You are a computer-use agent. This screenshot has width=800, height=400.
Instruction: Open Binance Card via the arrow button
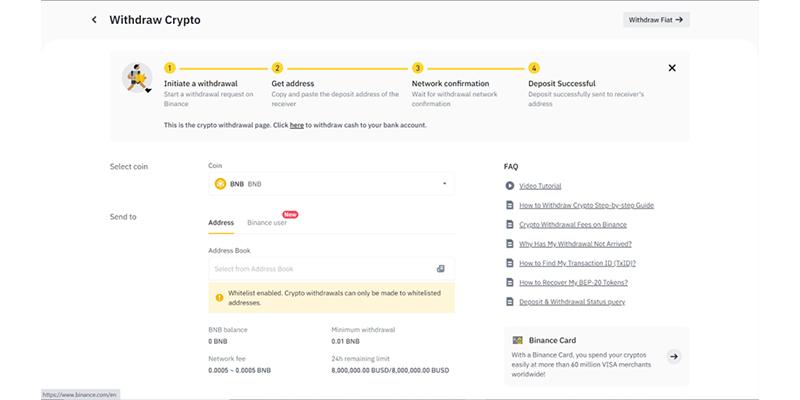point(674,357)
